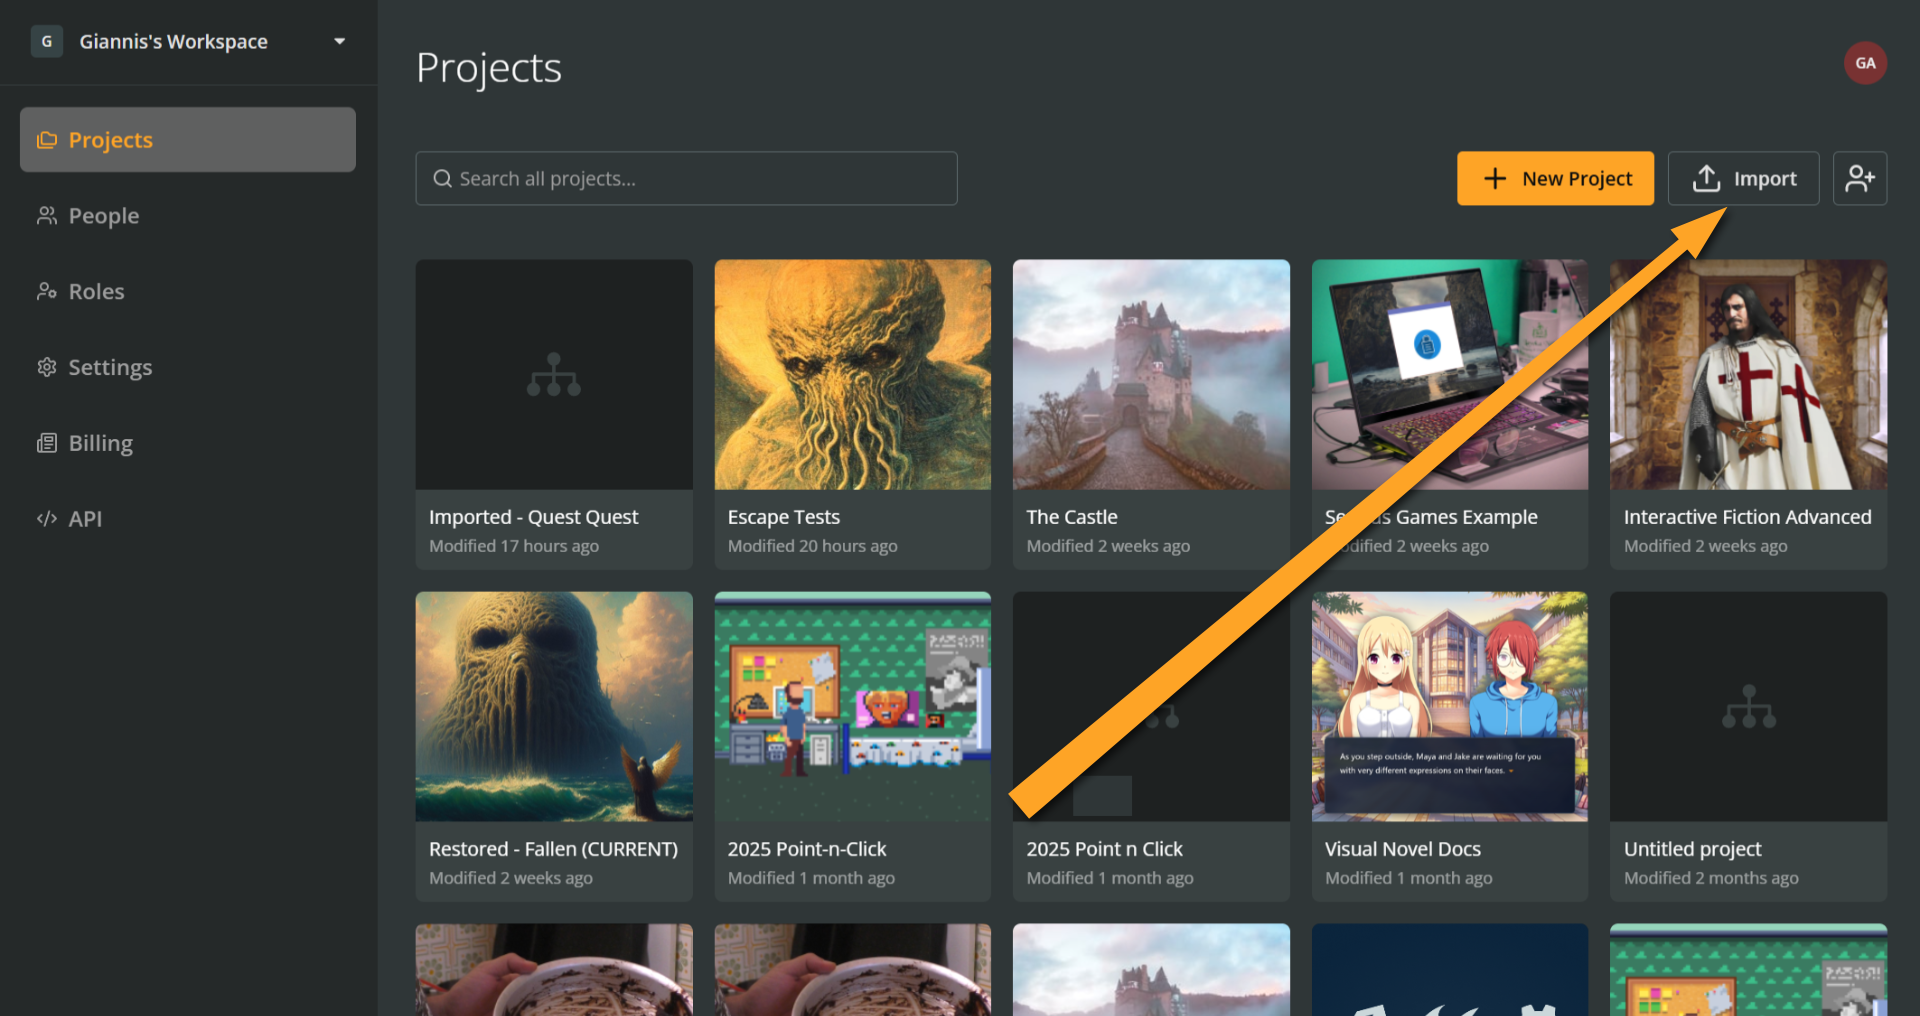This screenshot has height=1016, width=1920.
Task: Click the workspace G badge icon
Action: click(46, 41)
